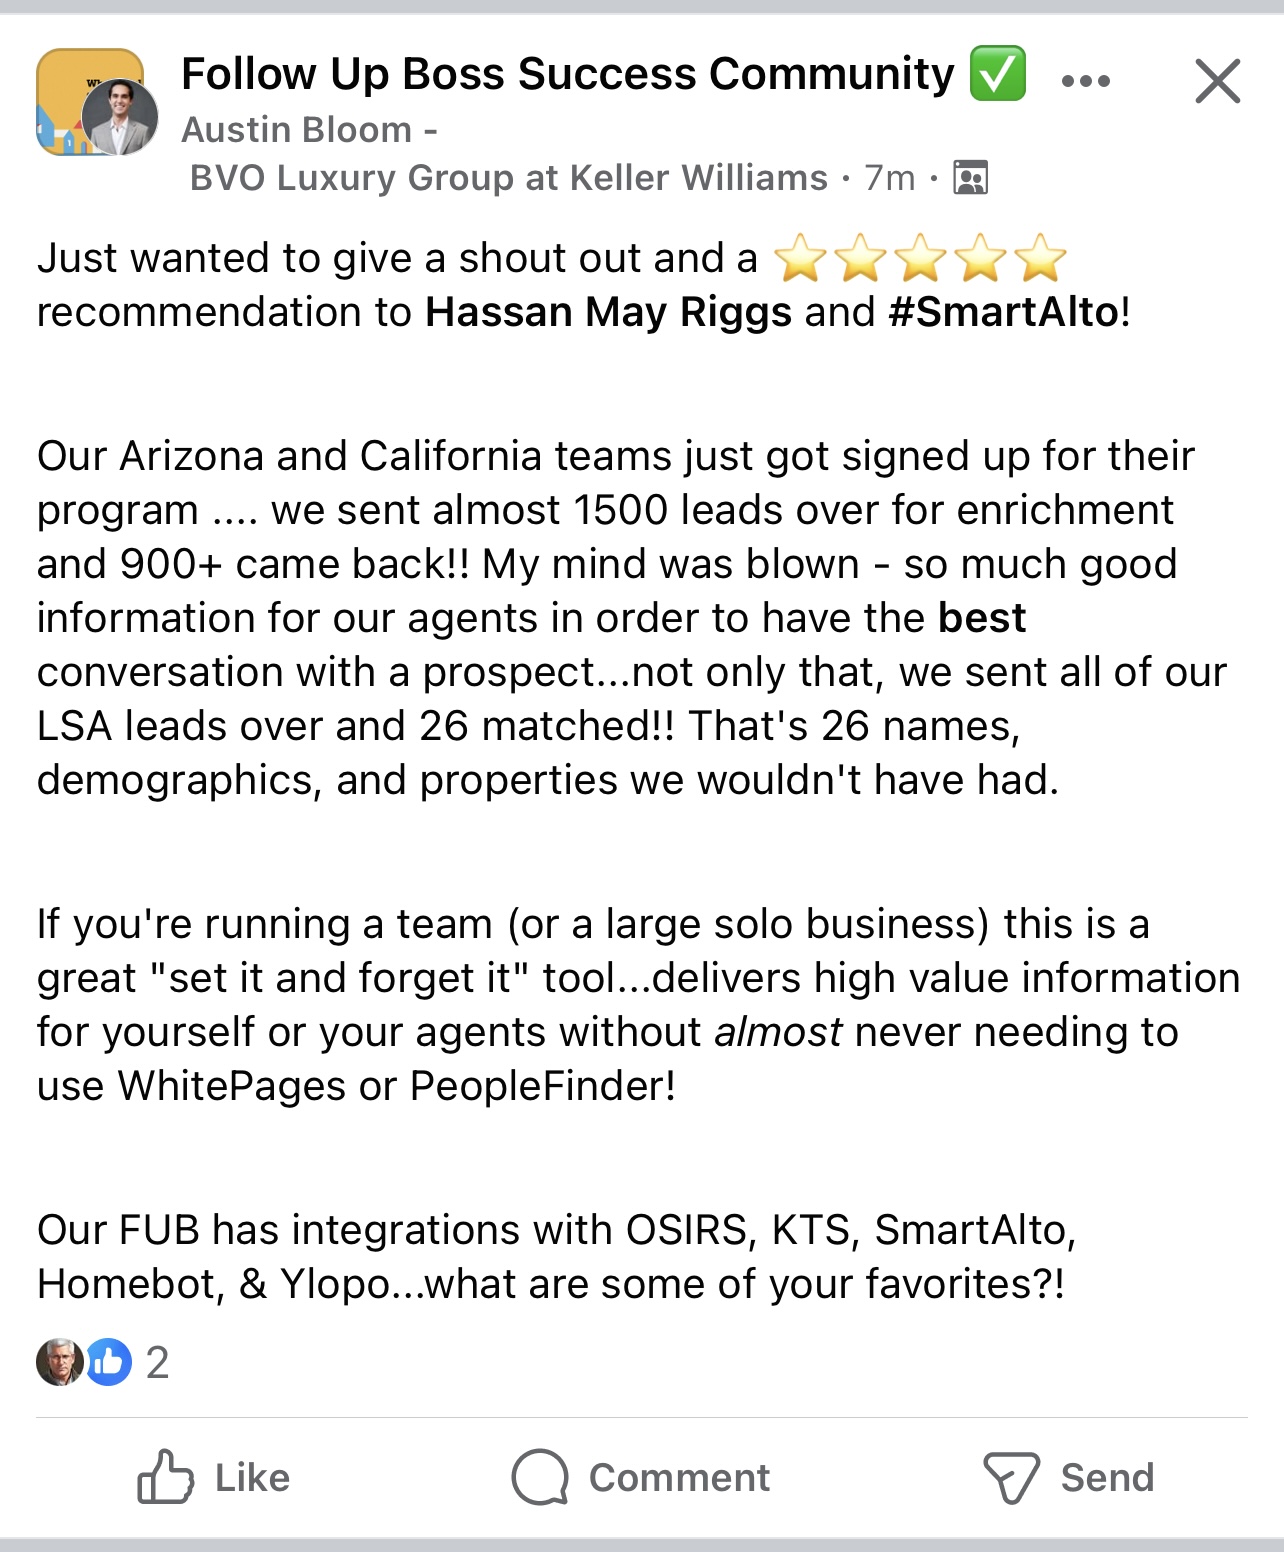Click the group privacy members icon
Viewport: 1284px width, 1552px height.
click(970, 178)
